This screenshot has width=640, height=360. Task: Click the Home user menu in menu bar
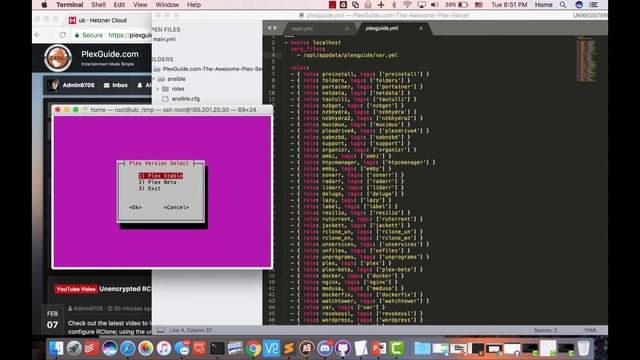[544, 5]
